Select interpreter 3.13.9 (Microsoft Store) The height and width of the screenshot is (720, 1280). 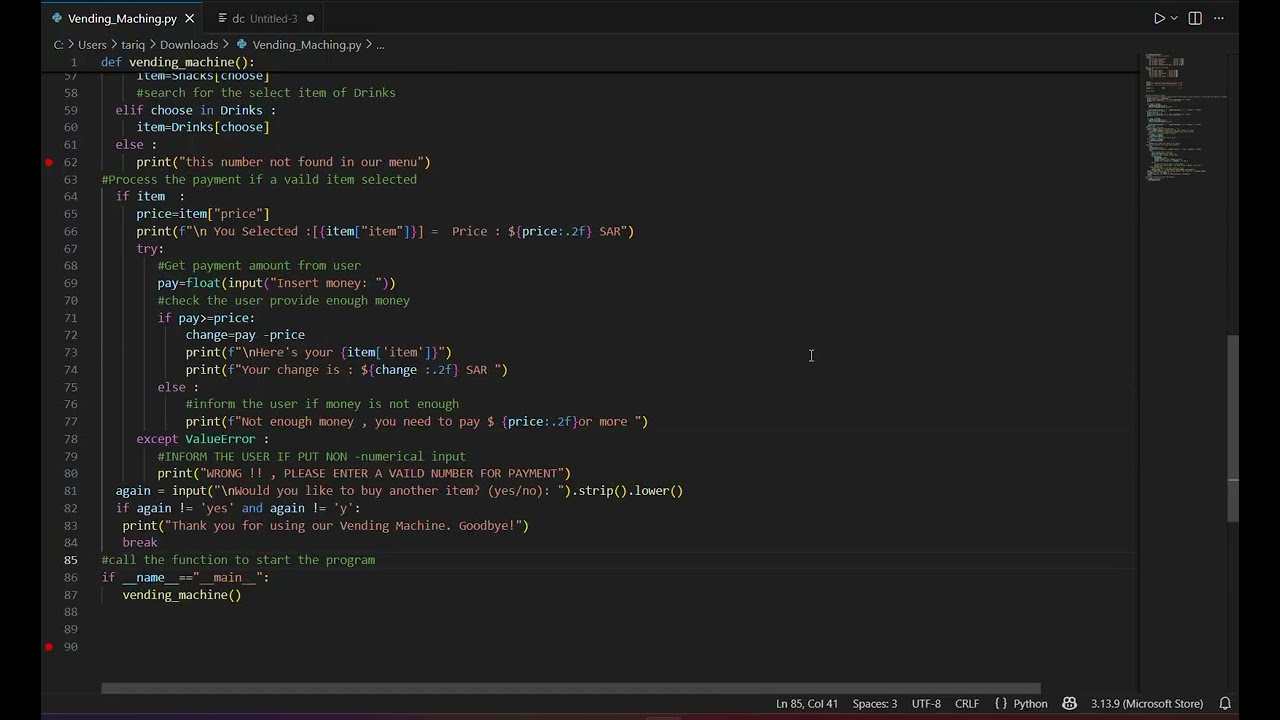click(x=1147, y=704)
